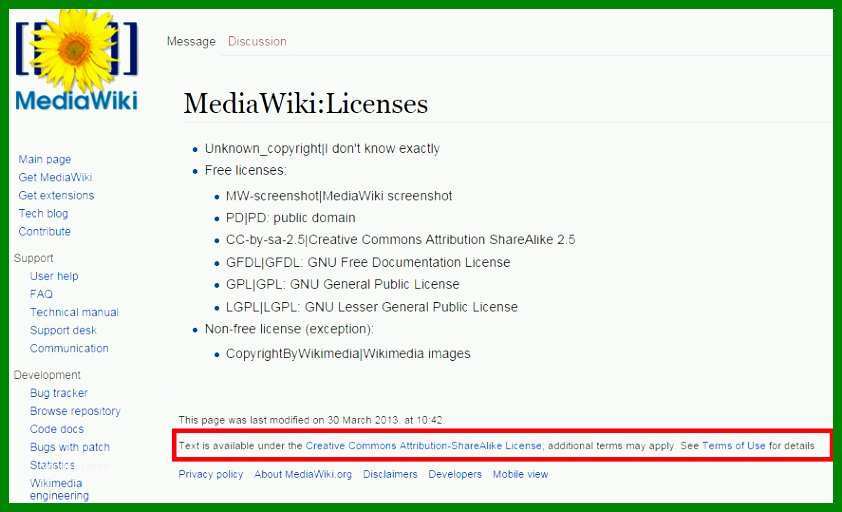Open the Get MediaWiki link

coord(55,177)
